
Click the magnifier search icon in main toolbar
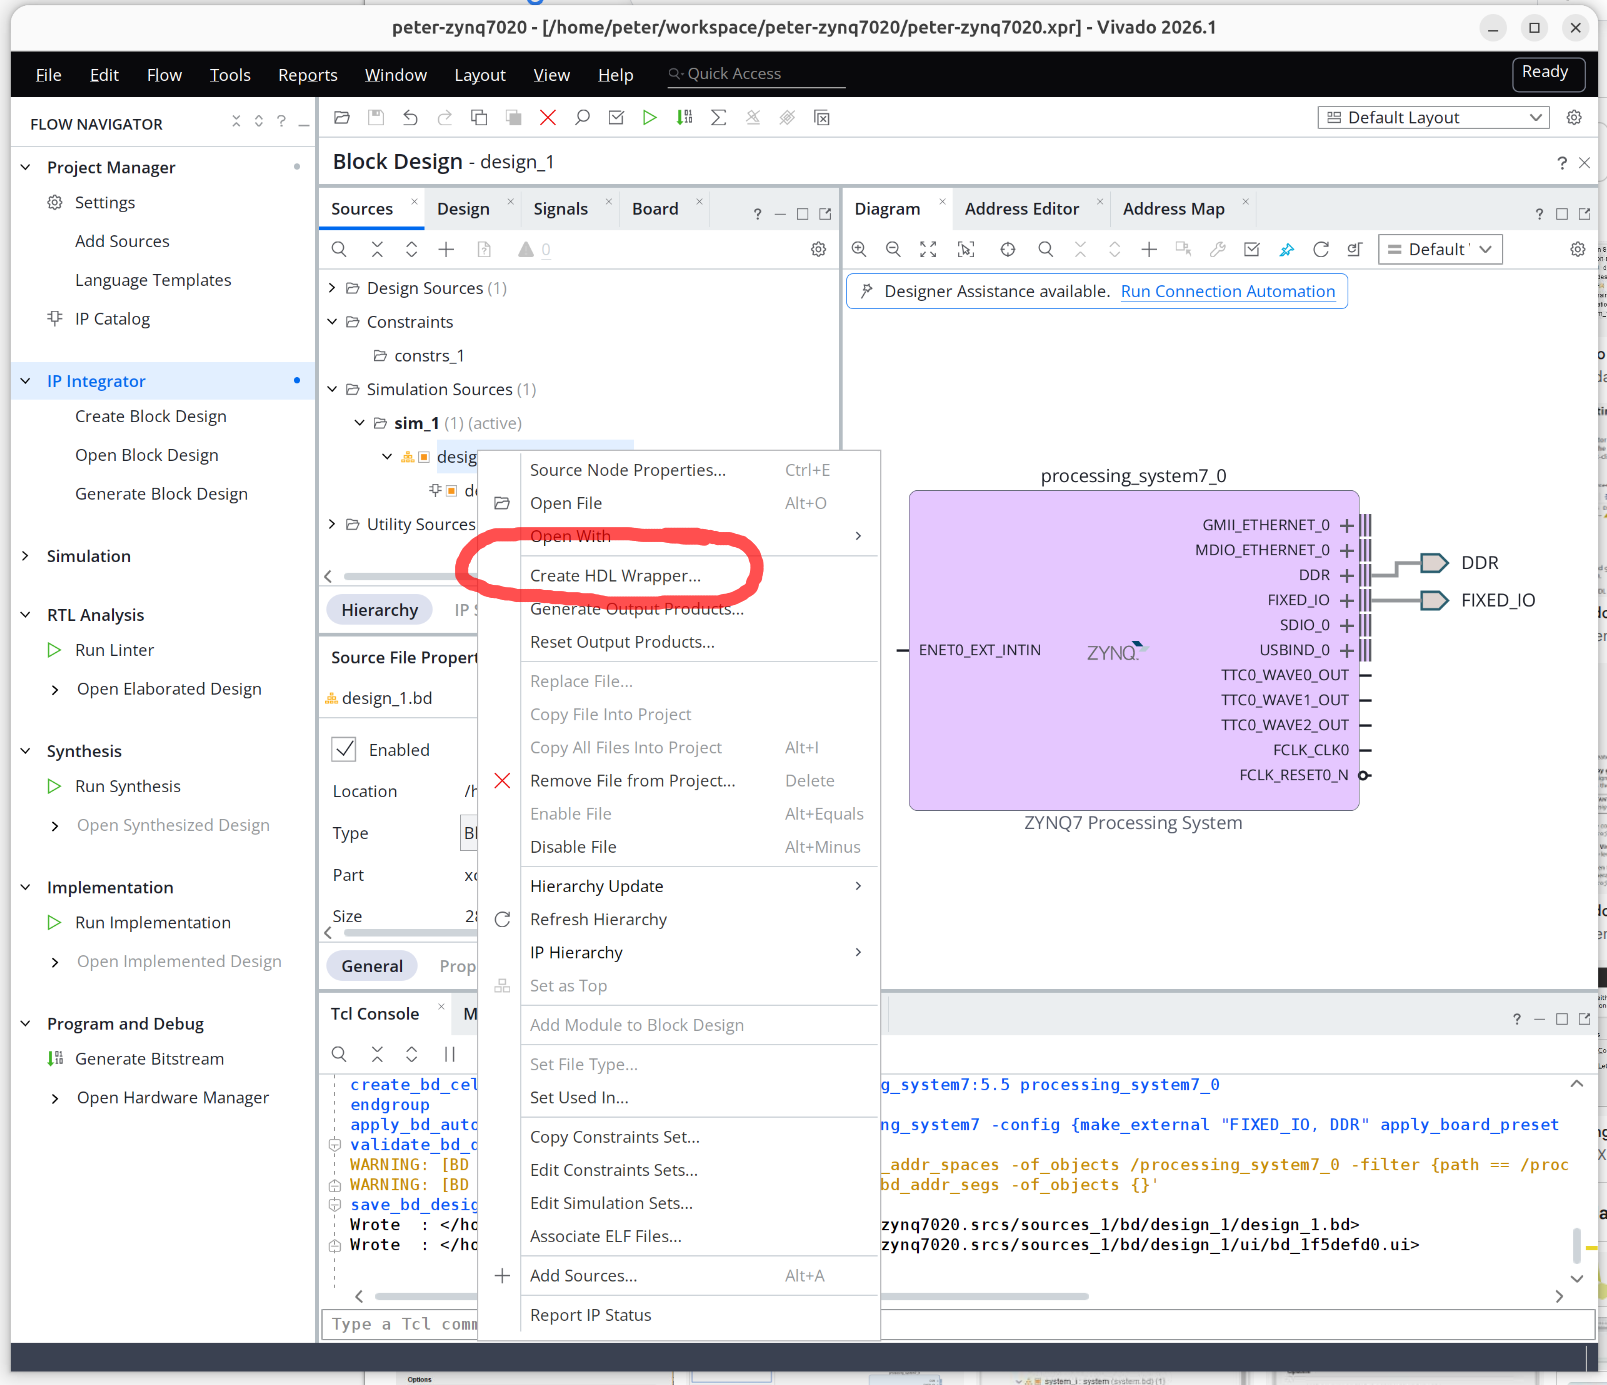coord(582,118)
